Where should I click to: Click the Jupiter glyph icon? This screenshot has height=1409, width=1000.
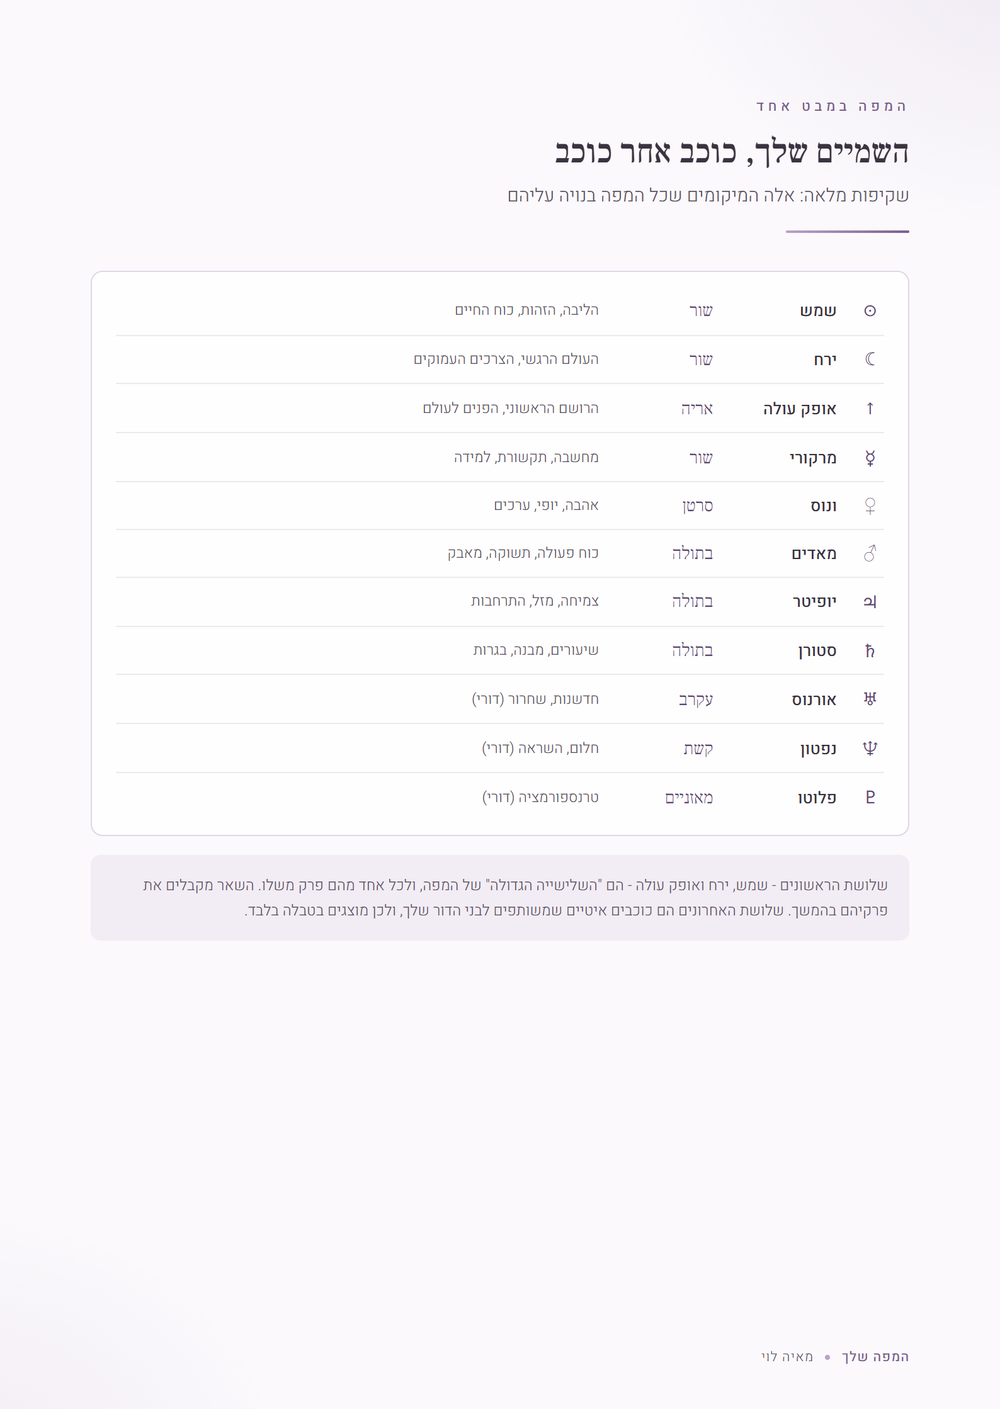[870, 602]
